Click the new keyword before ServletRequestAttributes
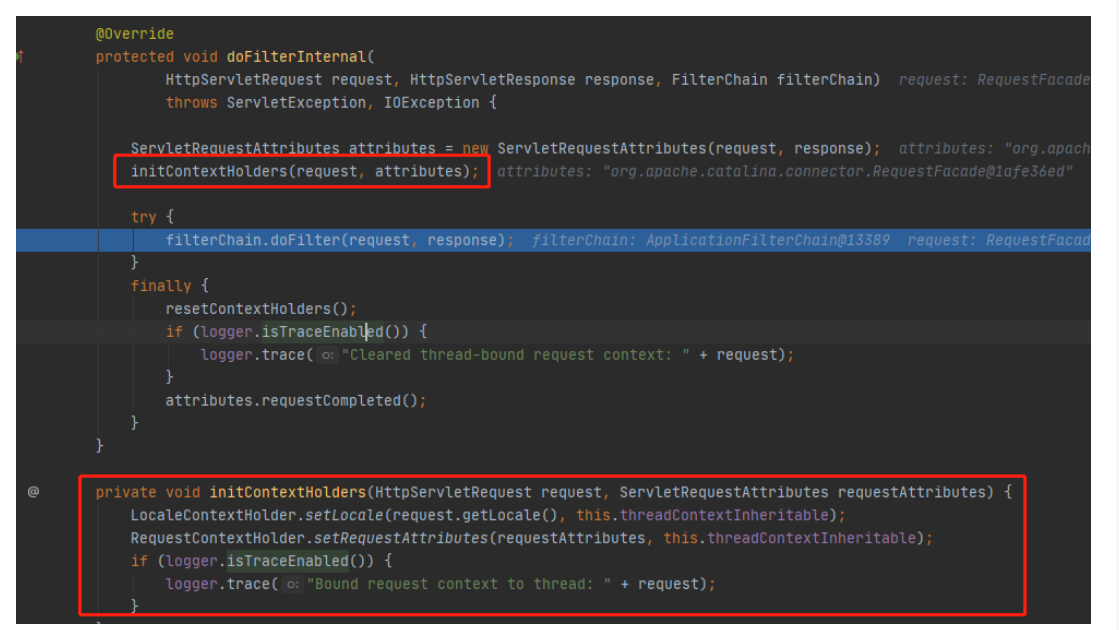 [x=475, y=148]
